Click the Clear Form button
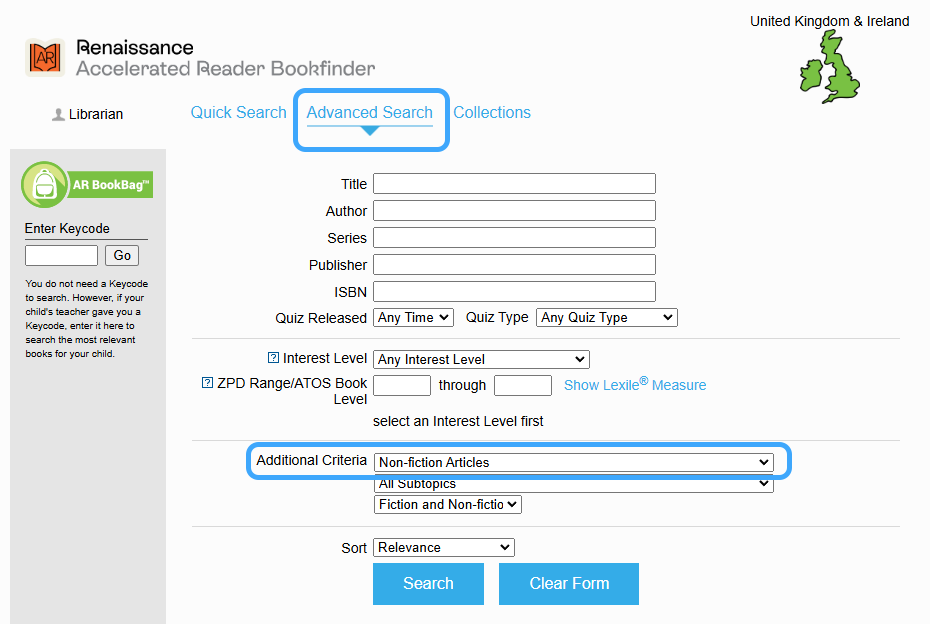This screenshot has width=930, height=624. pyautogui.click(x=568, y=584)
